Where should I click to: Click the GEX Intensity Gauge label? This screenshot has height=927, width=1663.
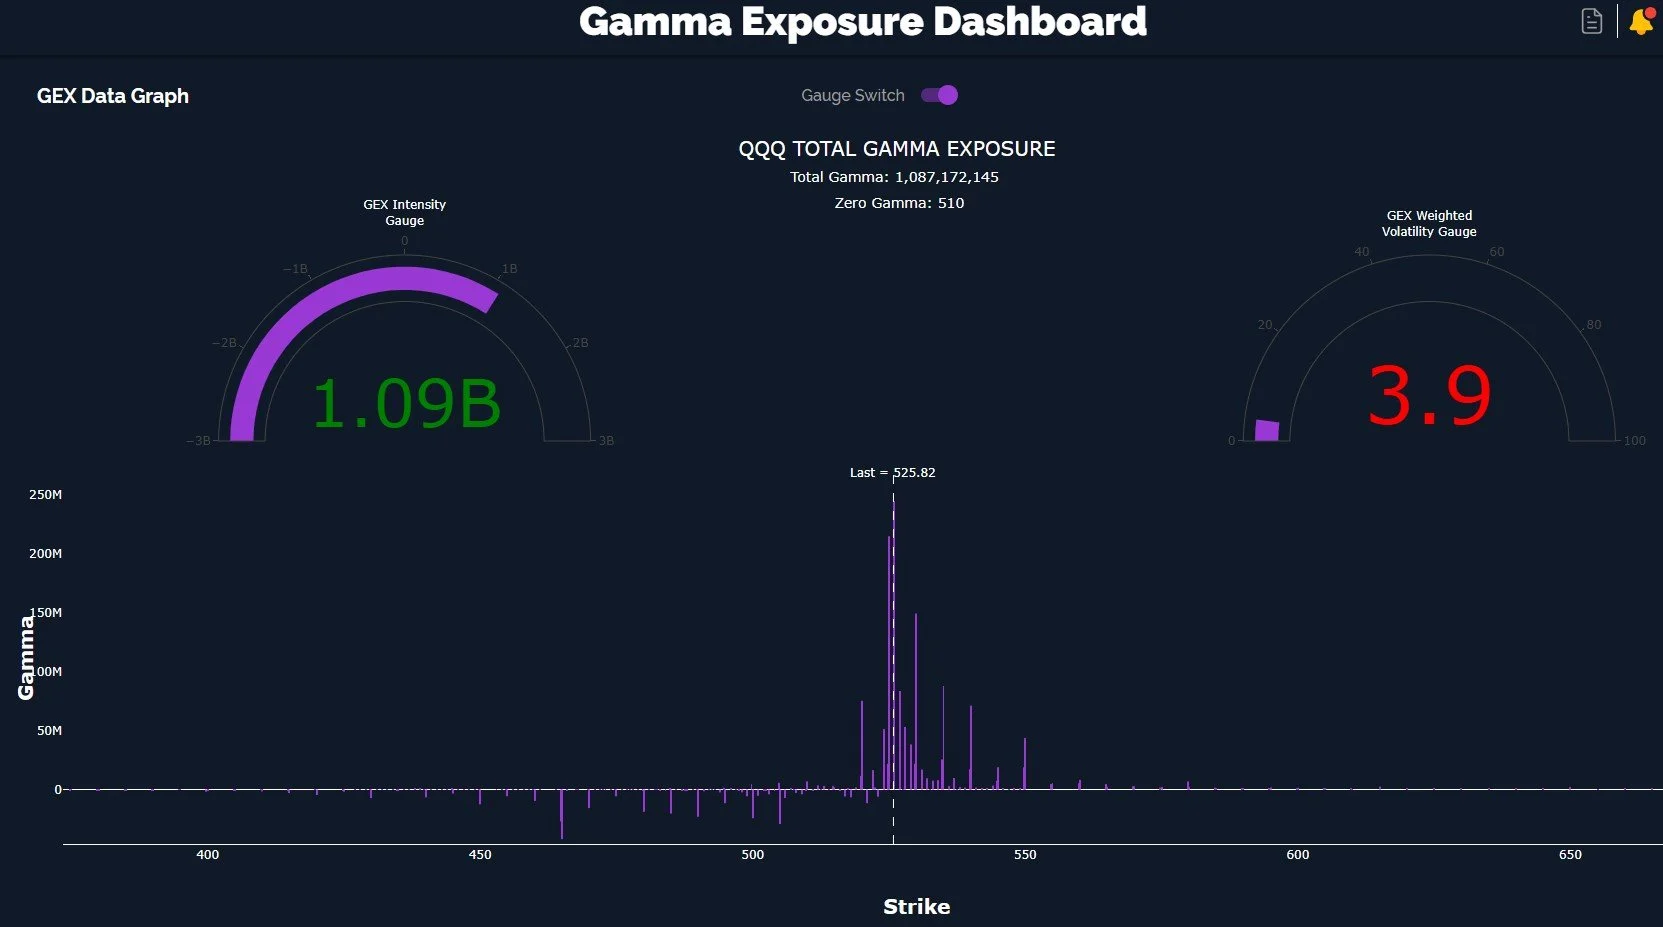(405, 212)
